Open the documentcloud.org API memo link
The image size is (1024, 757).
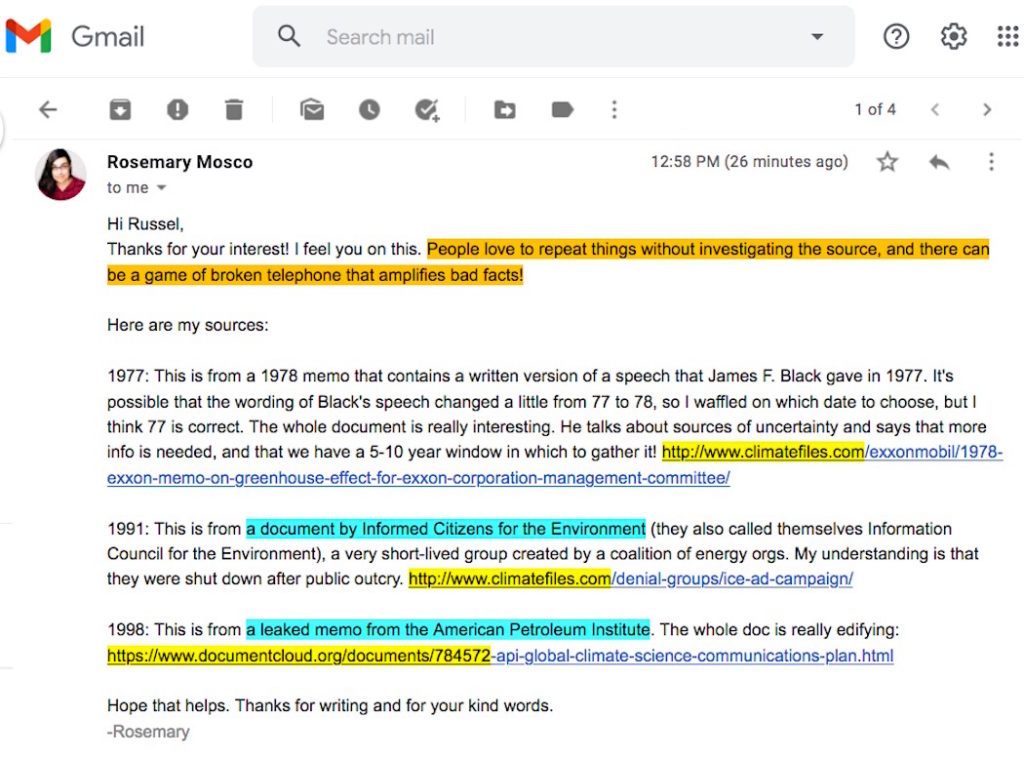500,656
